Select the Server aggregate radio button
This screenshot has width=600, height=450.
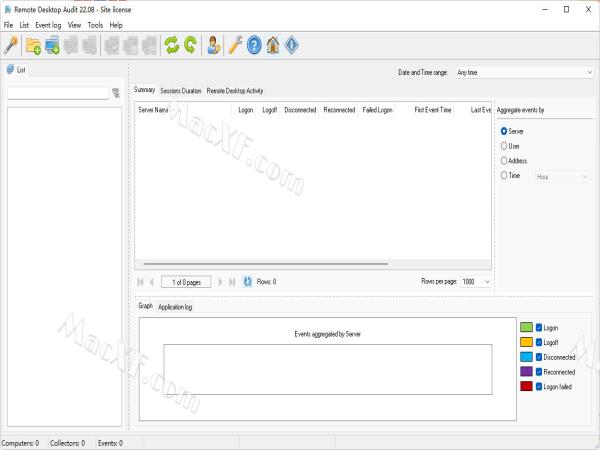click(x=504, y=131)
